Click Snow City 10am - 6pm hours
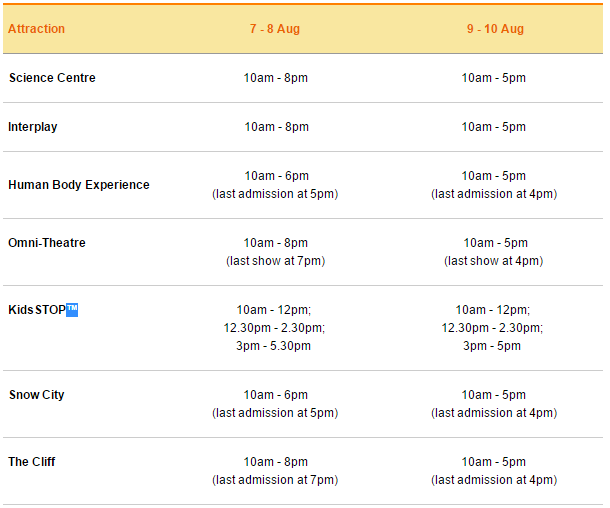Screen dimensions: 610x508 click(276, 395)
